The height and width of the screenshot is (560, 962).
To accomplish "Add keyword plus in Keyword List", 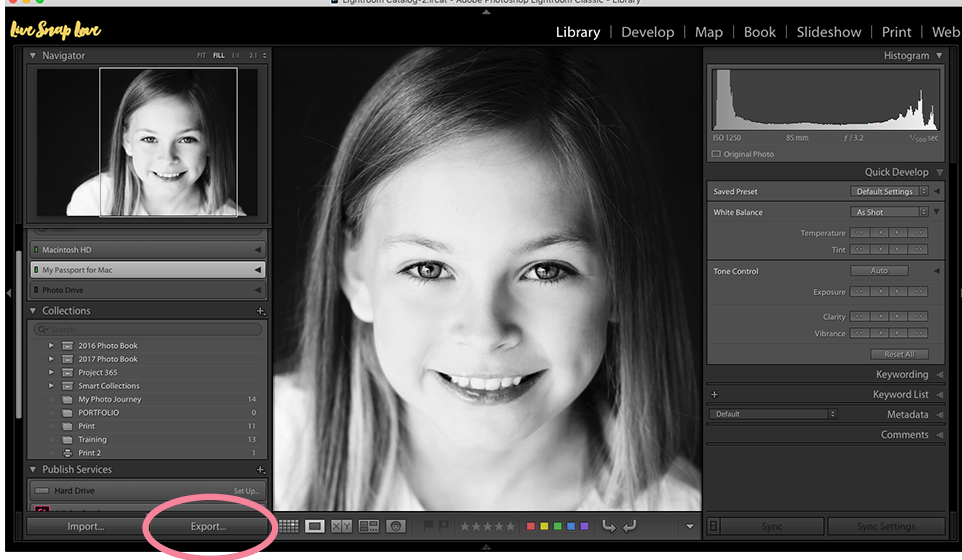I will pyautogui.click(x=714, y=394).
